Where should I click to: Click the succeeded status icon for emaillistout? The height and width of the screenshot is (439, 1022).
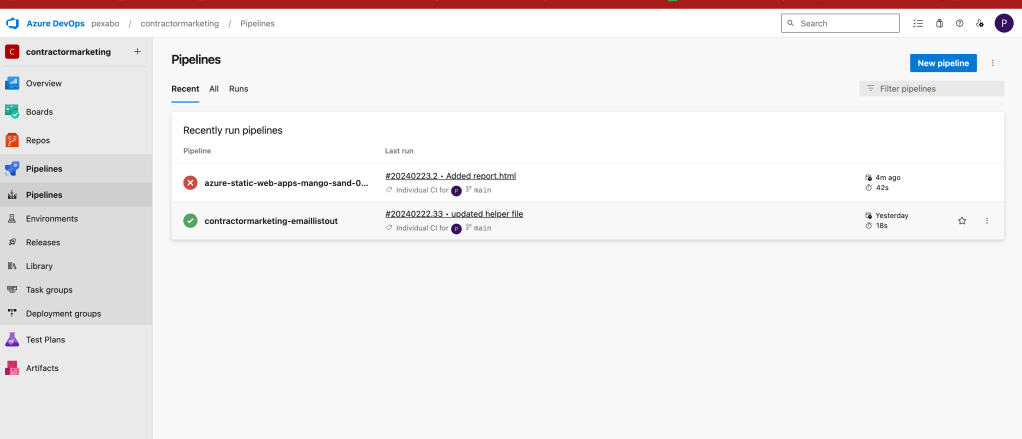pos(190,221)
